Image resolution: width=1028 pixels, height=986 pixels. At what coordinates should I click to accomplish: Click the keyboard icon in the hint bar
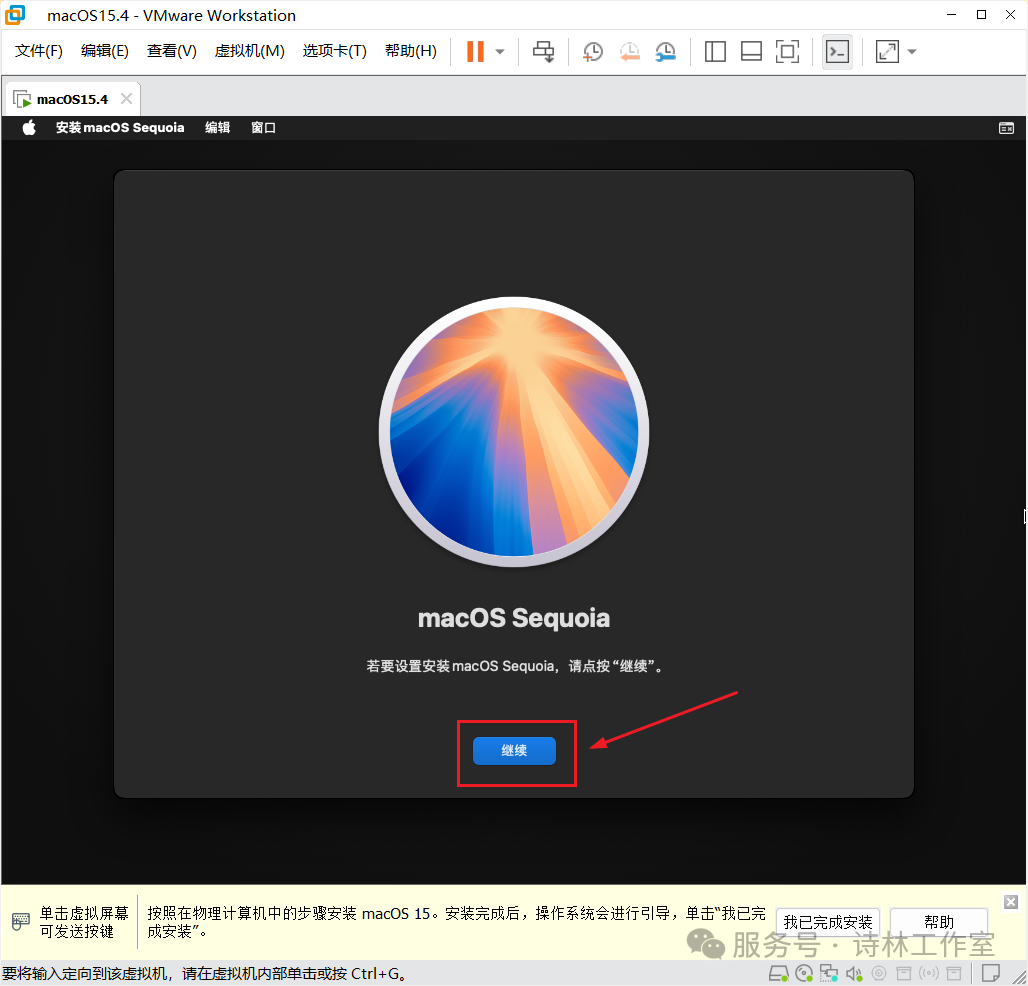pos(20,922)
